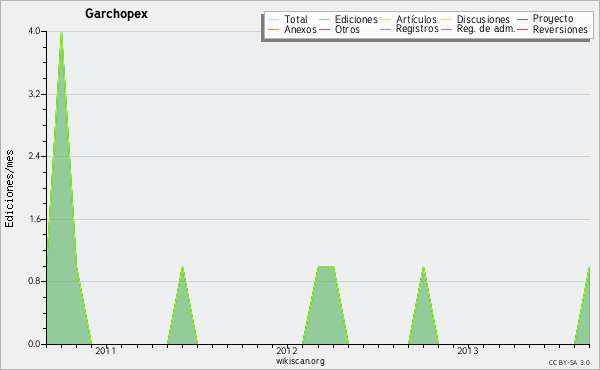
Task: Click the 1.6 y-axis value
Action: [34, 219]
